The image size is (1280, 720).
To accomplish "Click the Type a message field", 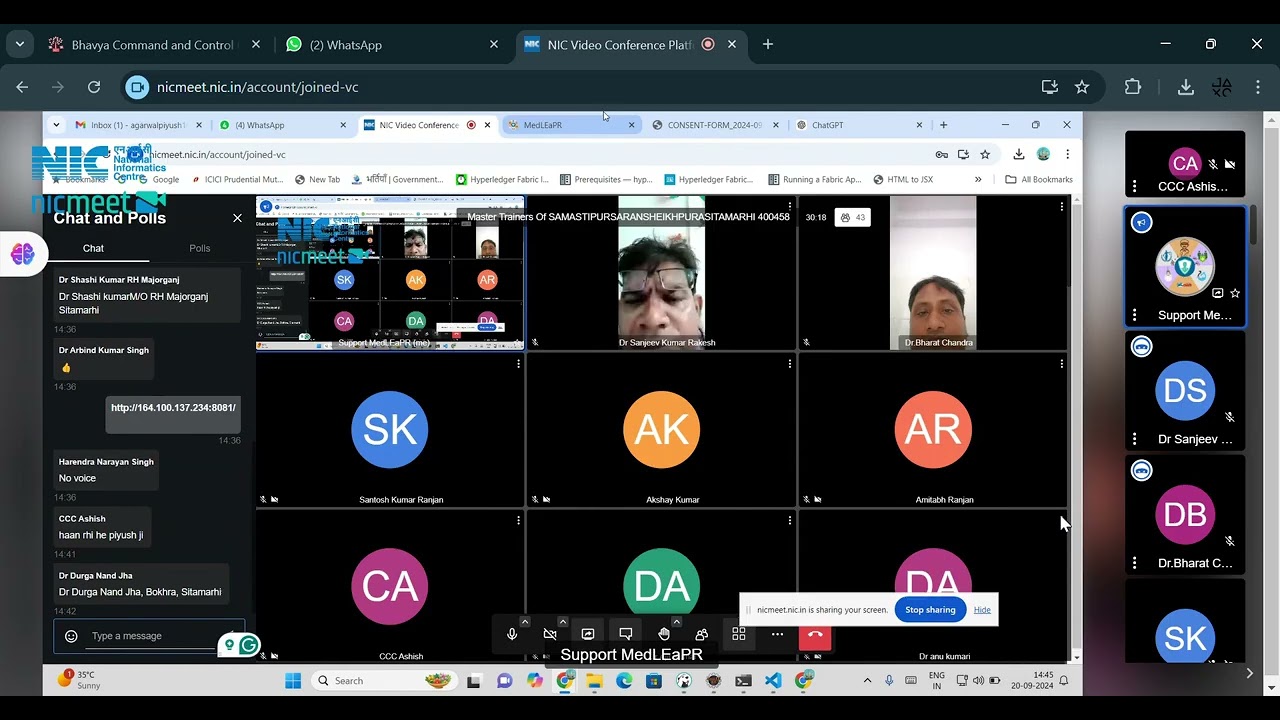I will tap(150, 636).
